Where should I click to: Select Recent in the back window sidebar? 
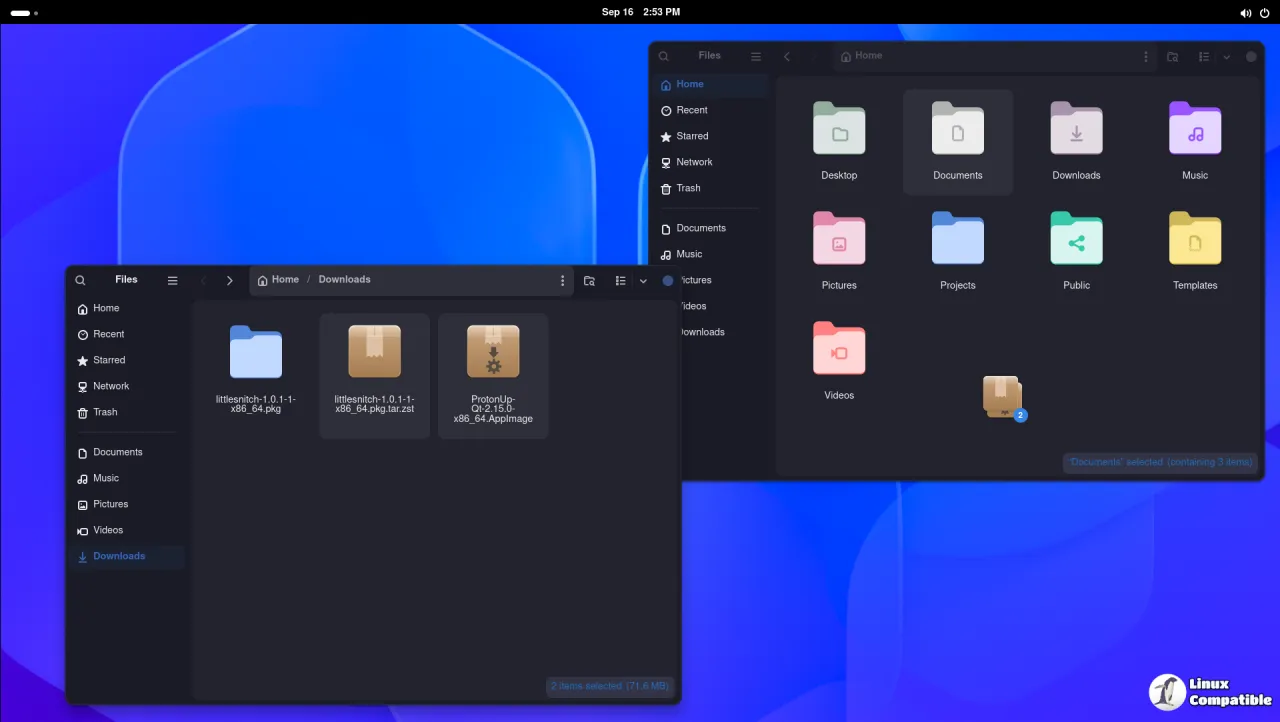coord(711,110)
